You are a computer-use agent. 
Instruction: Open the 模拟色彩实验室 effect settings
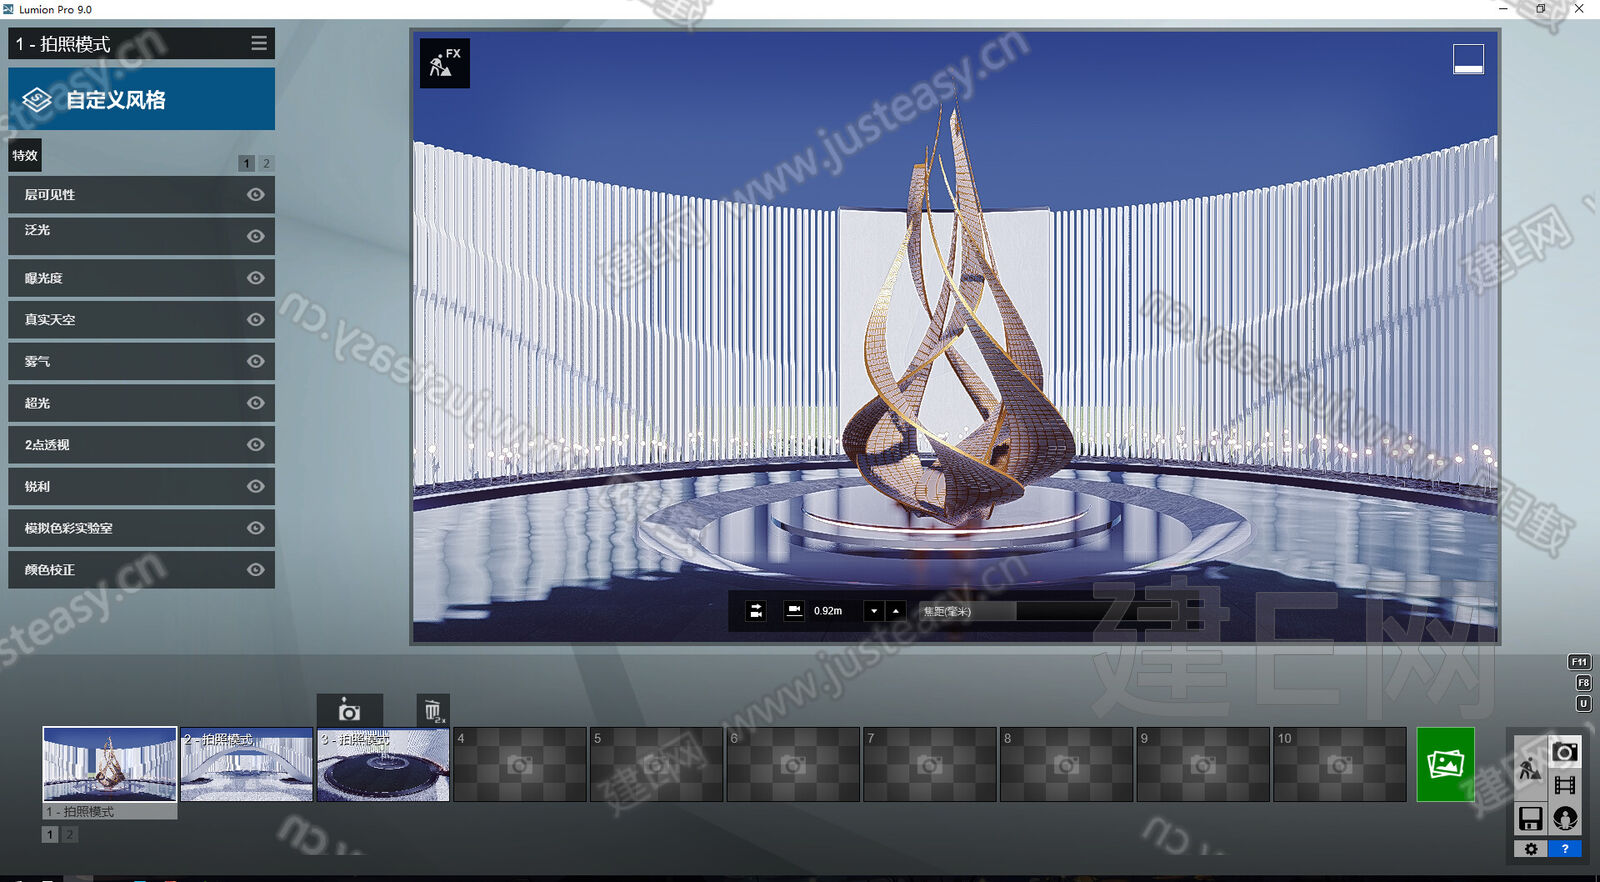coord(141,528)
